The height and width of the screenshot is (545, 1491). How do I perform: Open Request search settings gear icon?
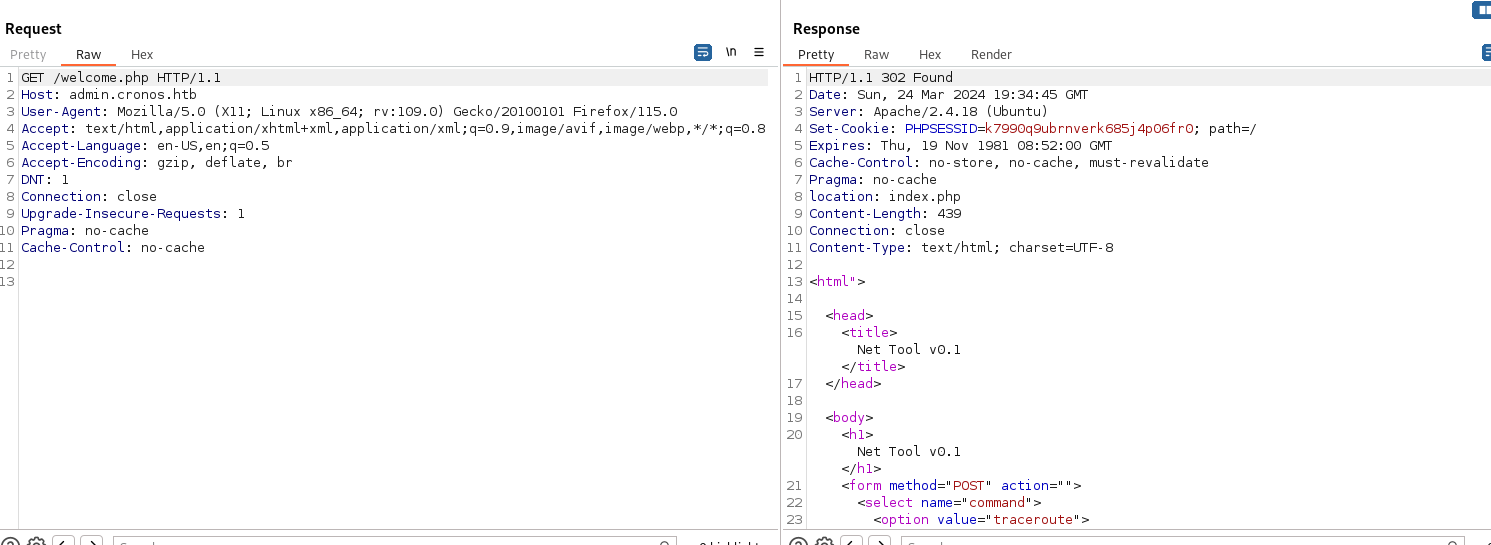point(36,541)
